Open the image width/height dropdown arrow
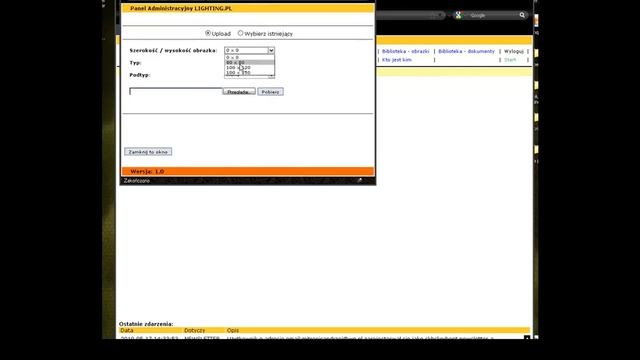Viewport: 640px width, 360px height. point(271,50)
